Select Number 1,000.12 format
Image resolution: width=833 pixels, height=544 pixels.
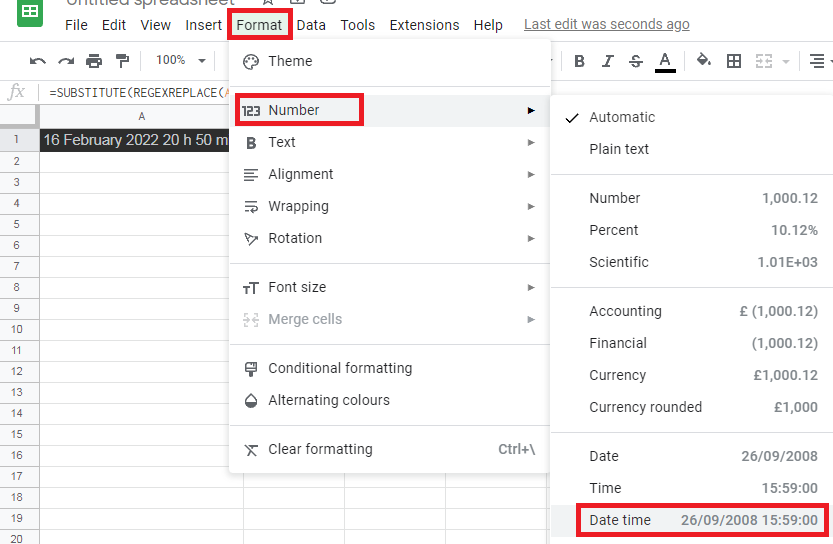[692, 198]
